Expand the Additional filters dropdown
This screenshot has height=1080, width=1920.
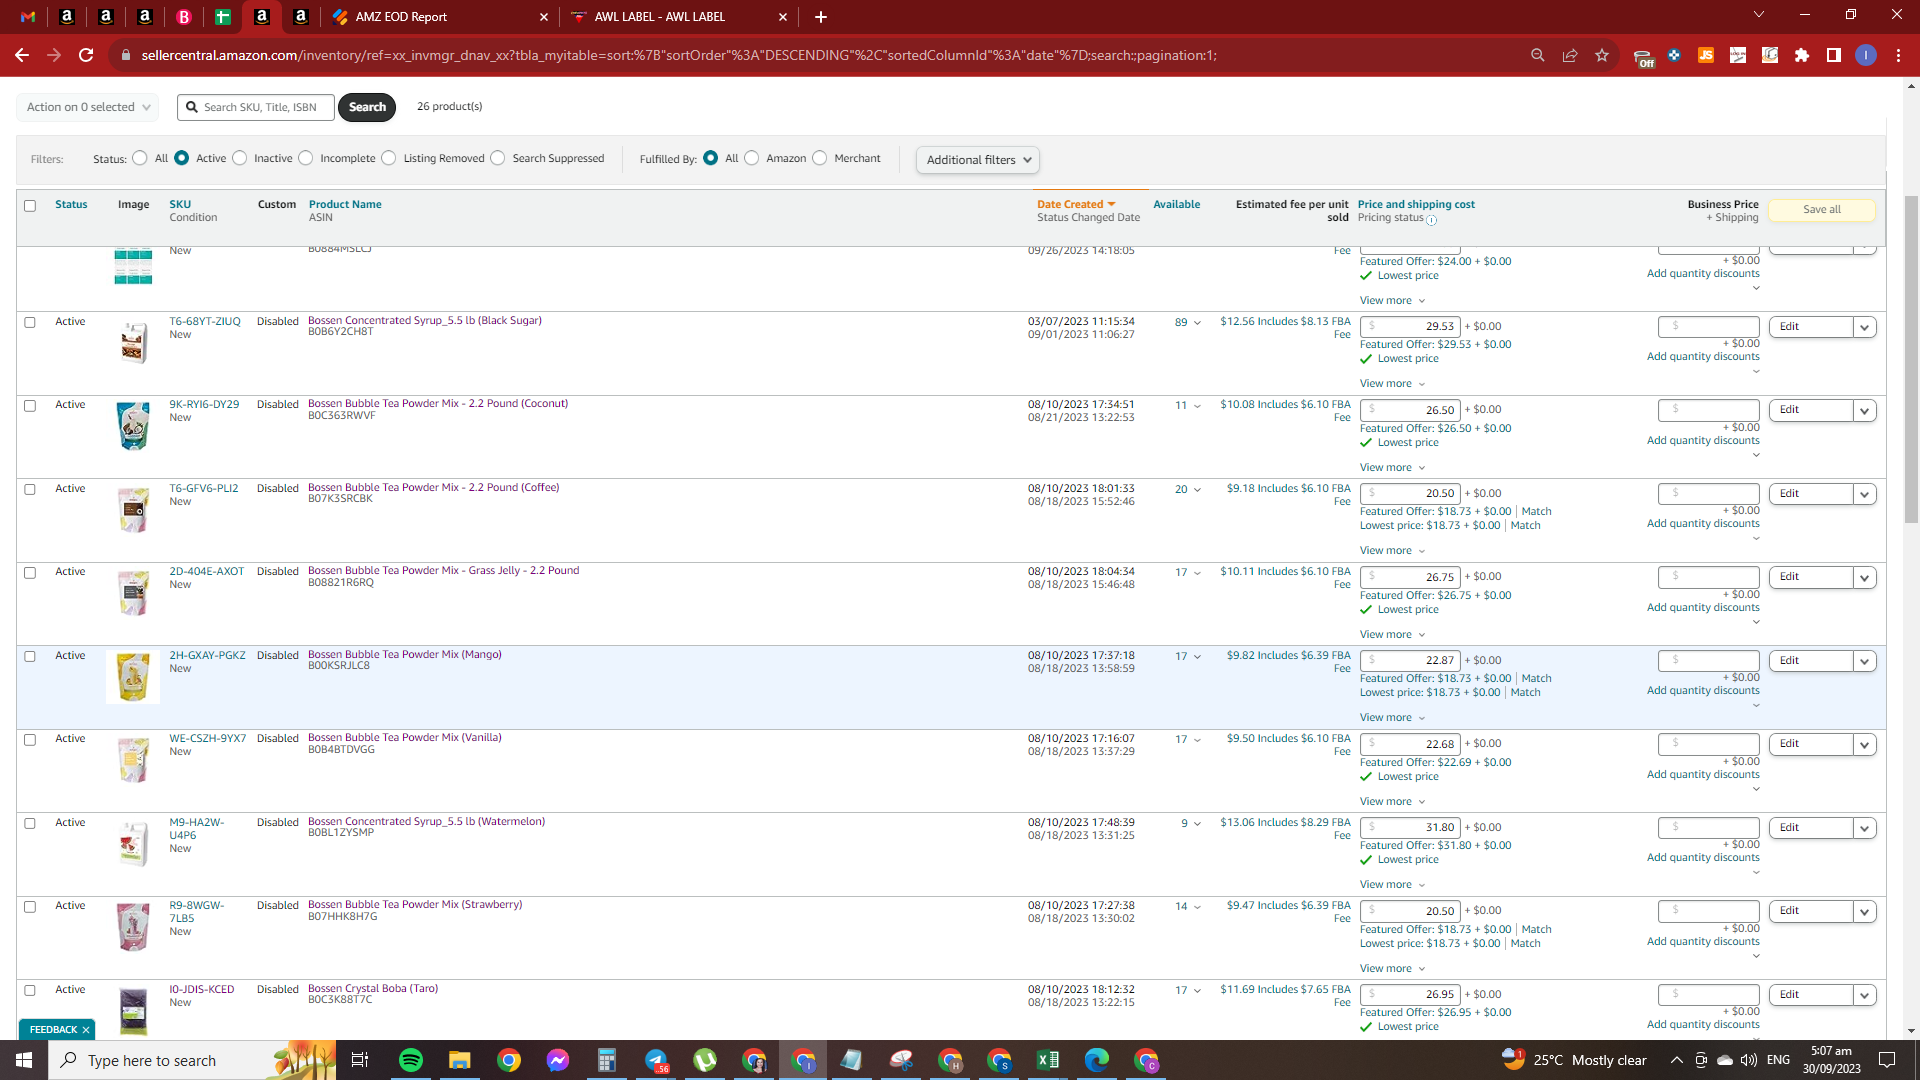click(x=978, y=160)
